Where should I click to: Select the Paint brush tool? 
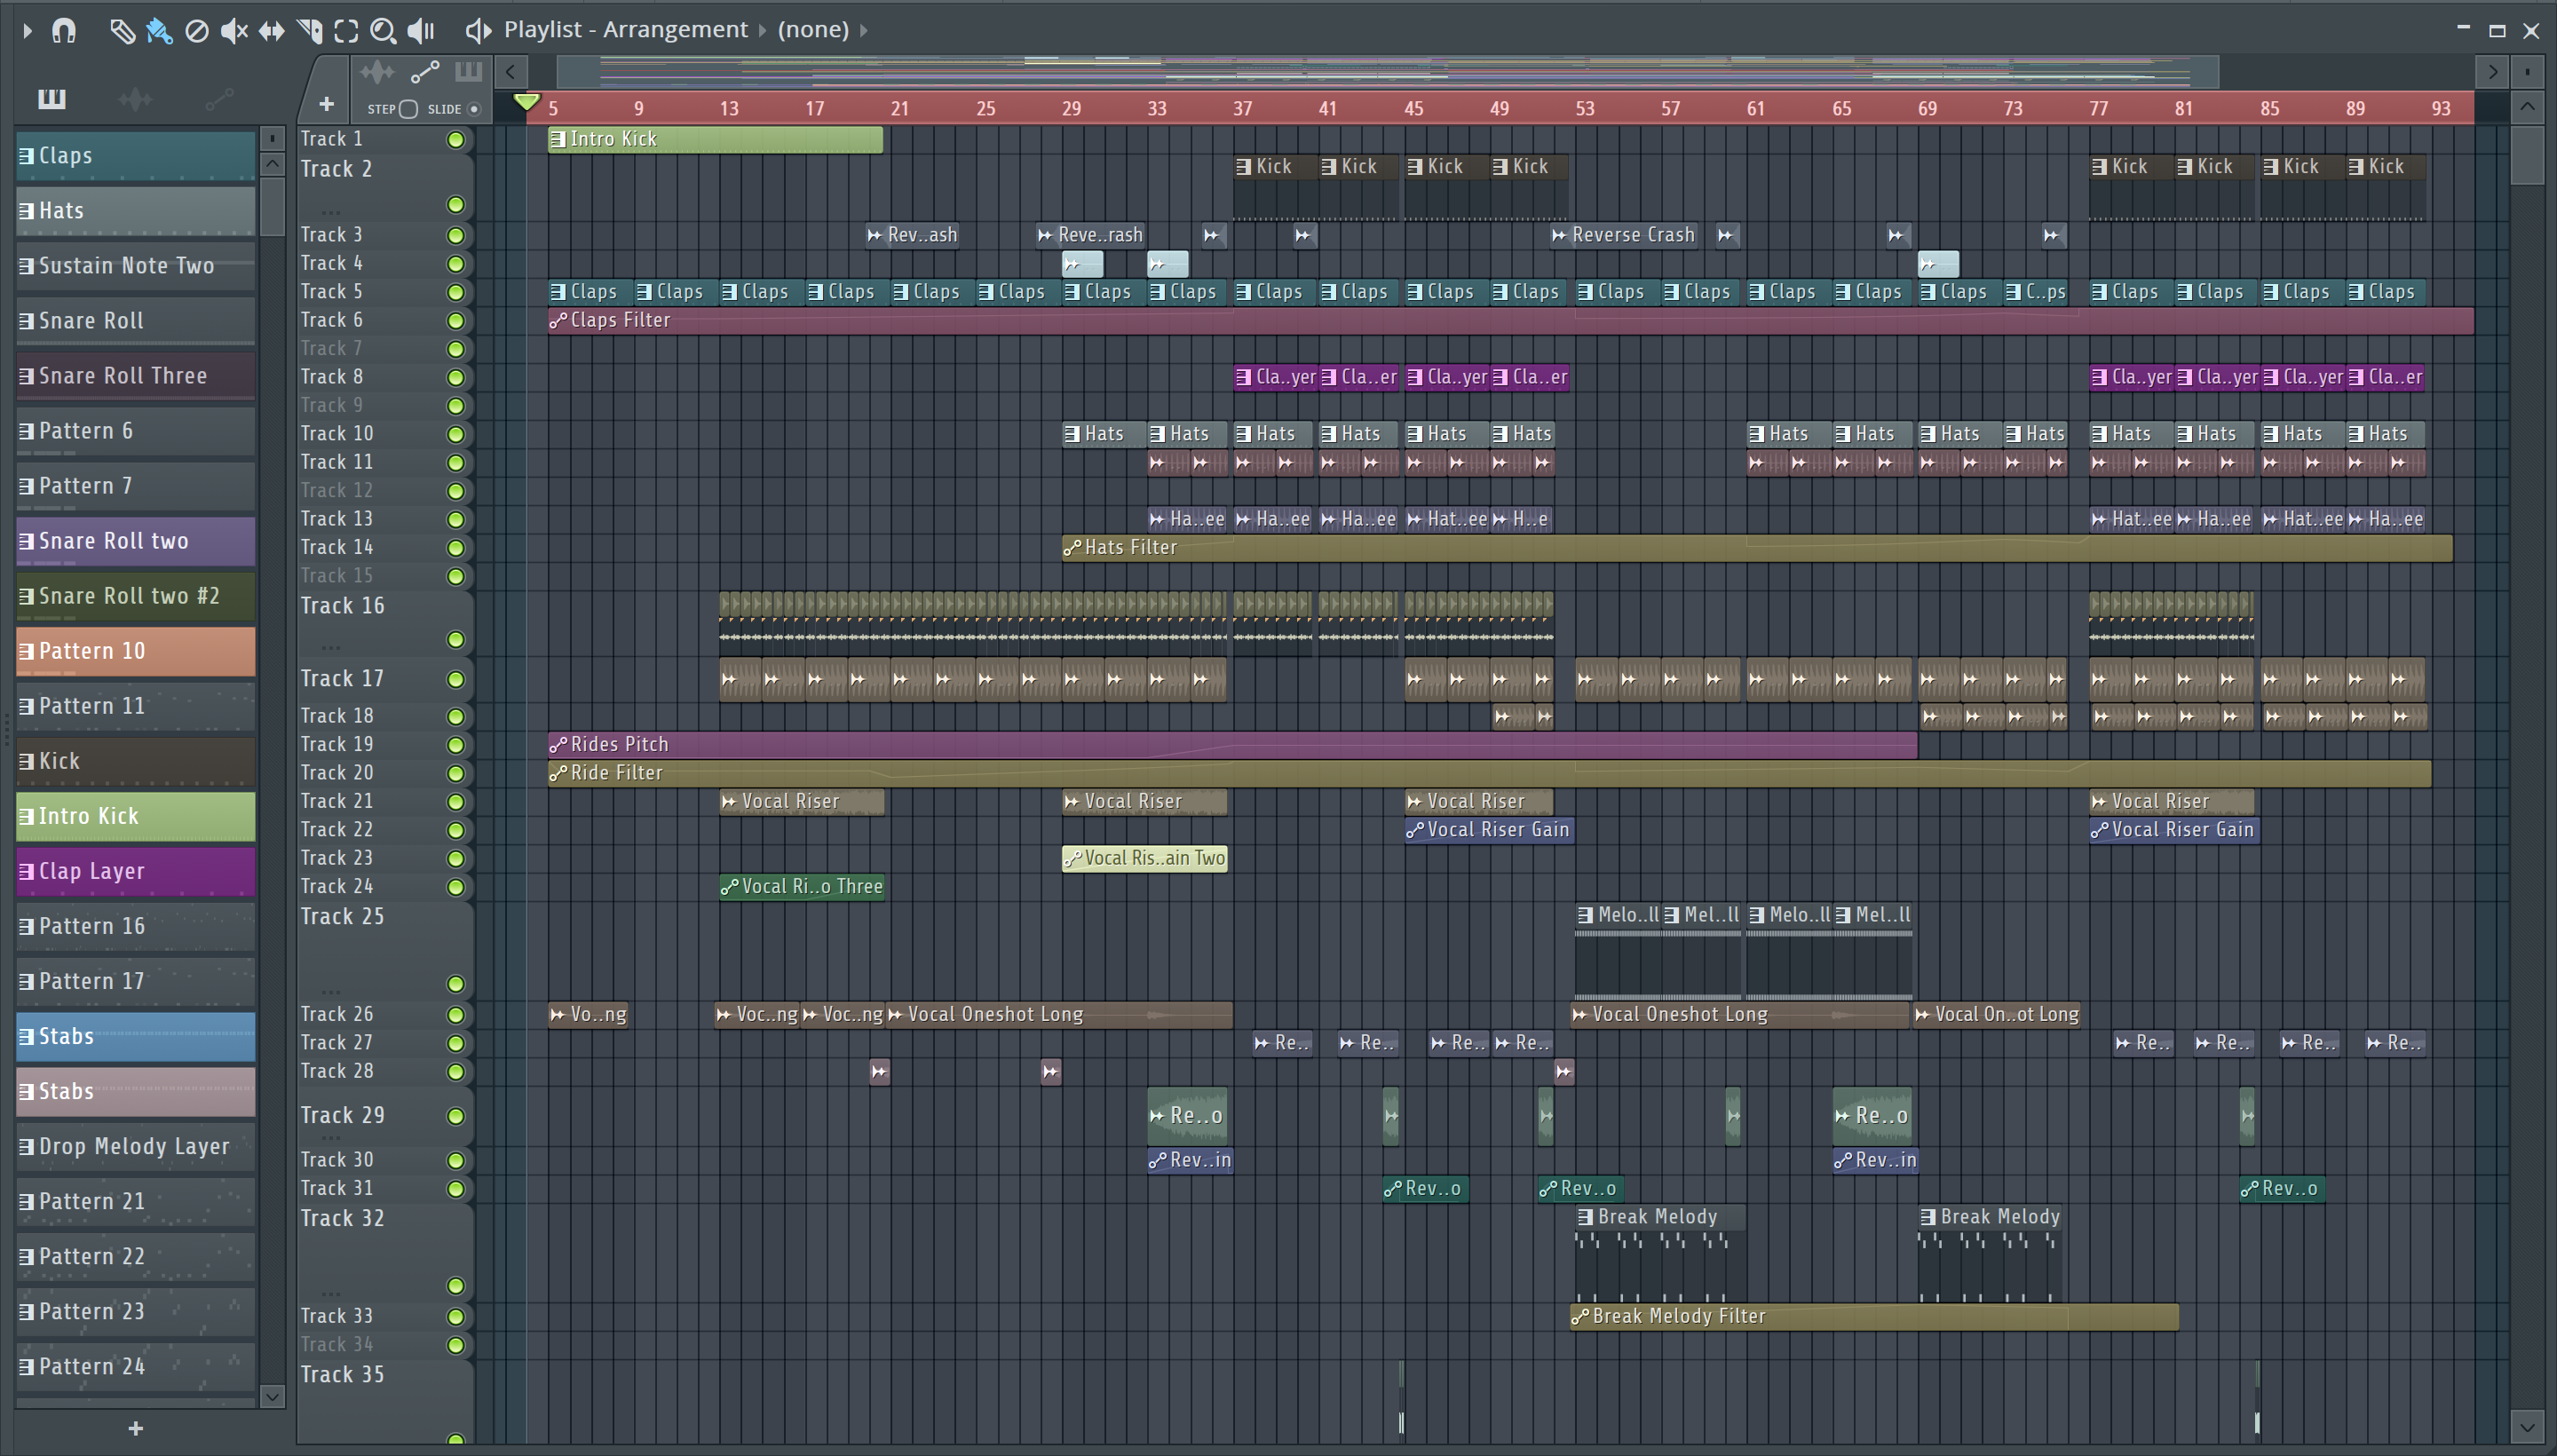click(159, 31)
